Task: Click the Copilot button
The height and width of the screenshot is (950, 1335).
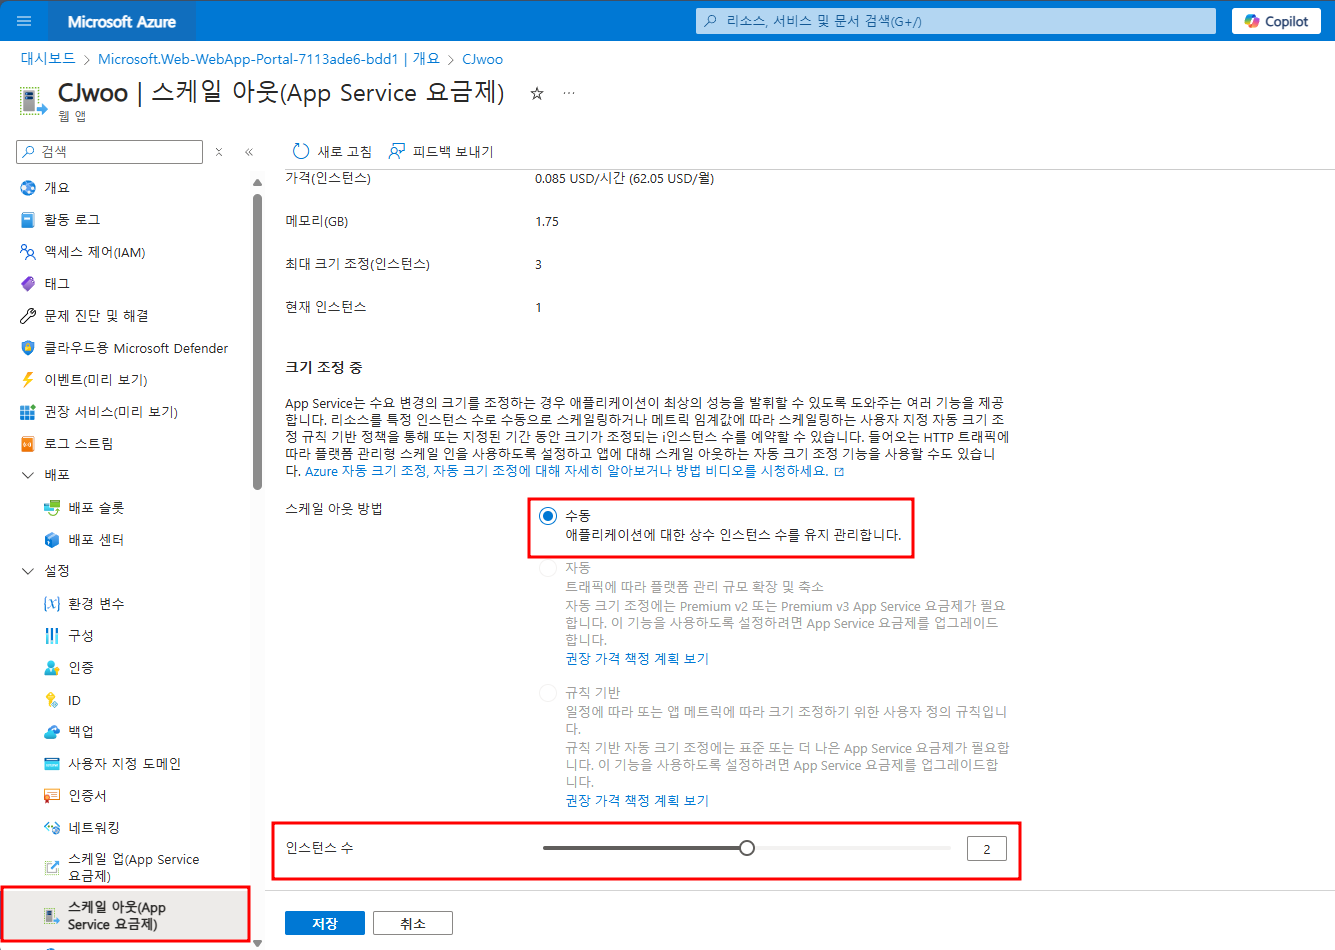Action: pos(1277,21)
